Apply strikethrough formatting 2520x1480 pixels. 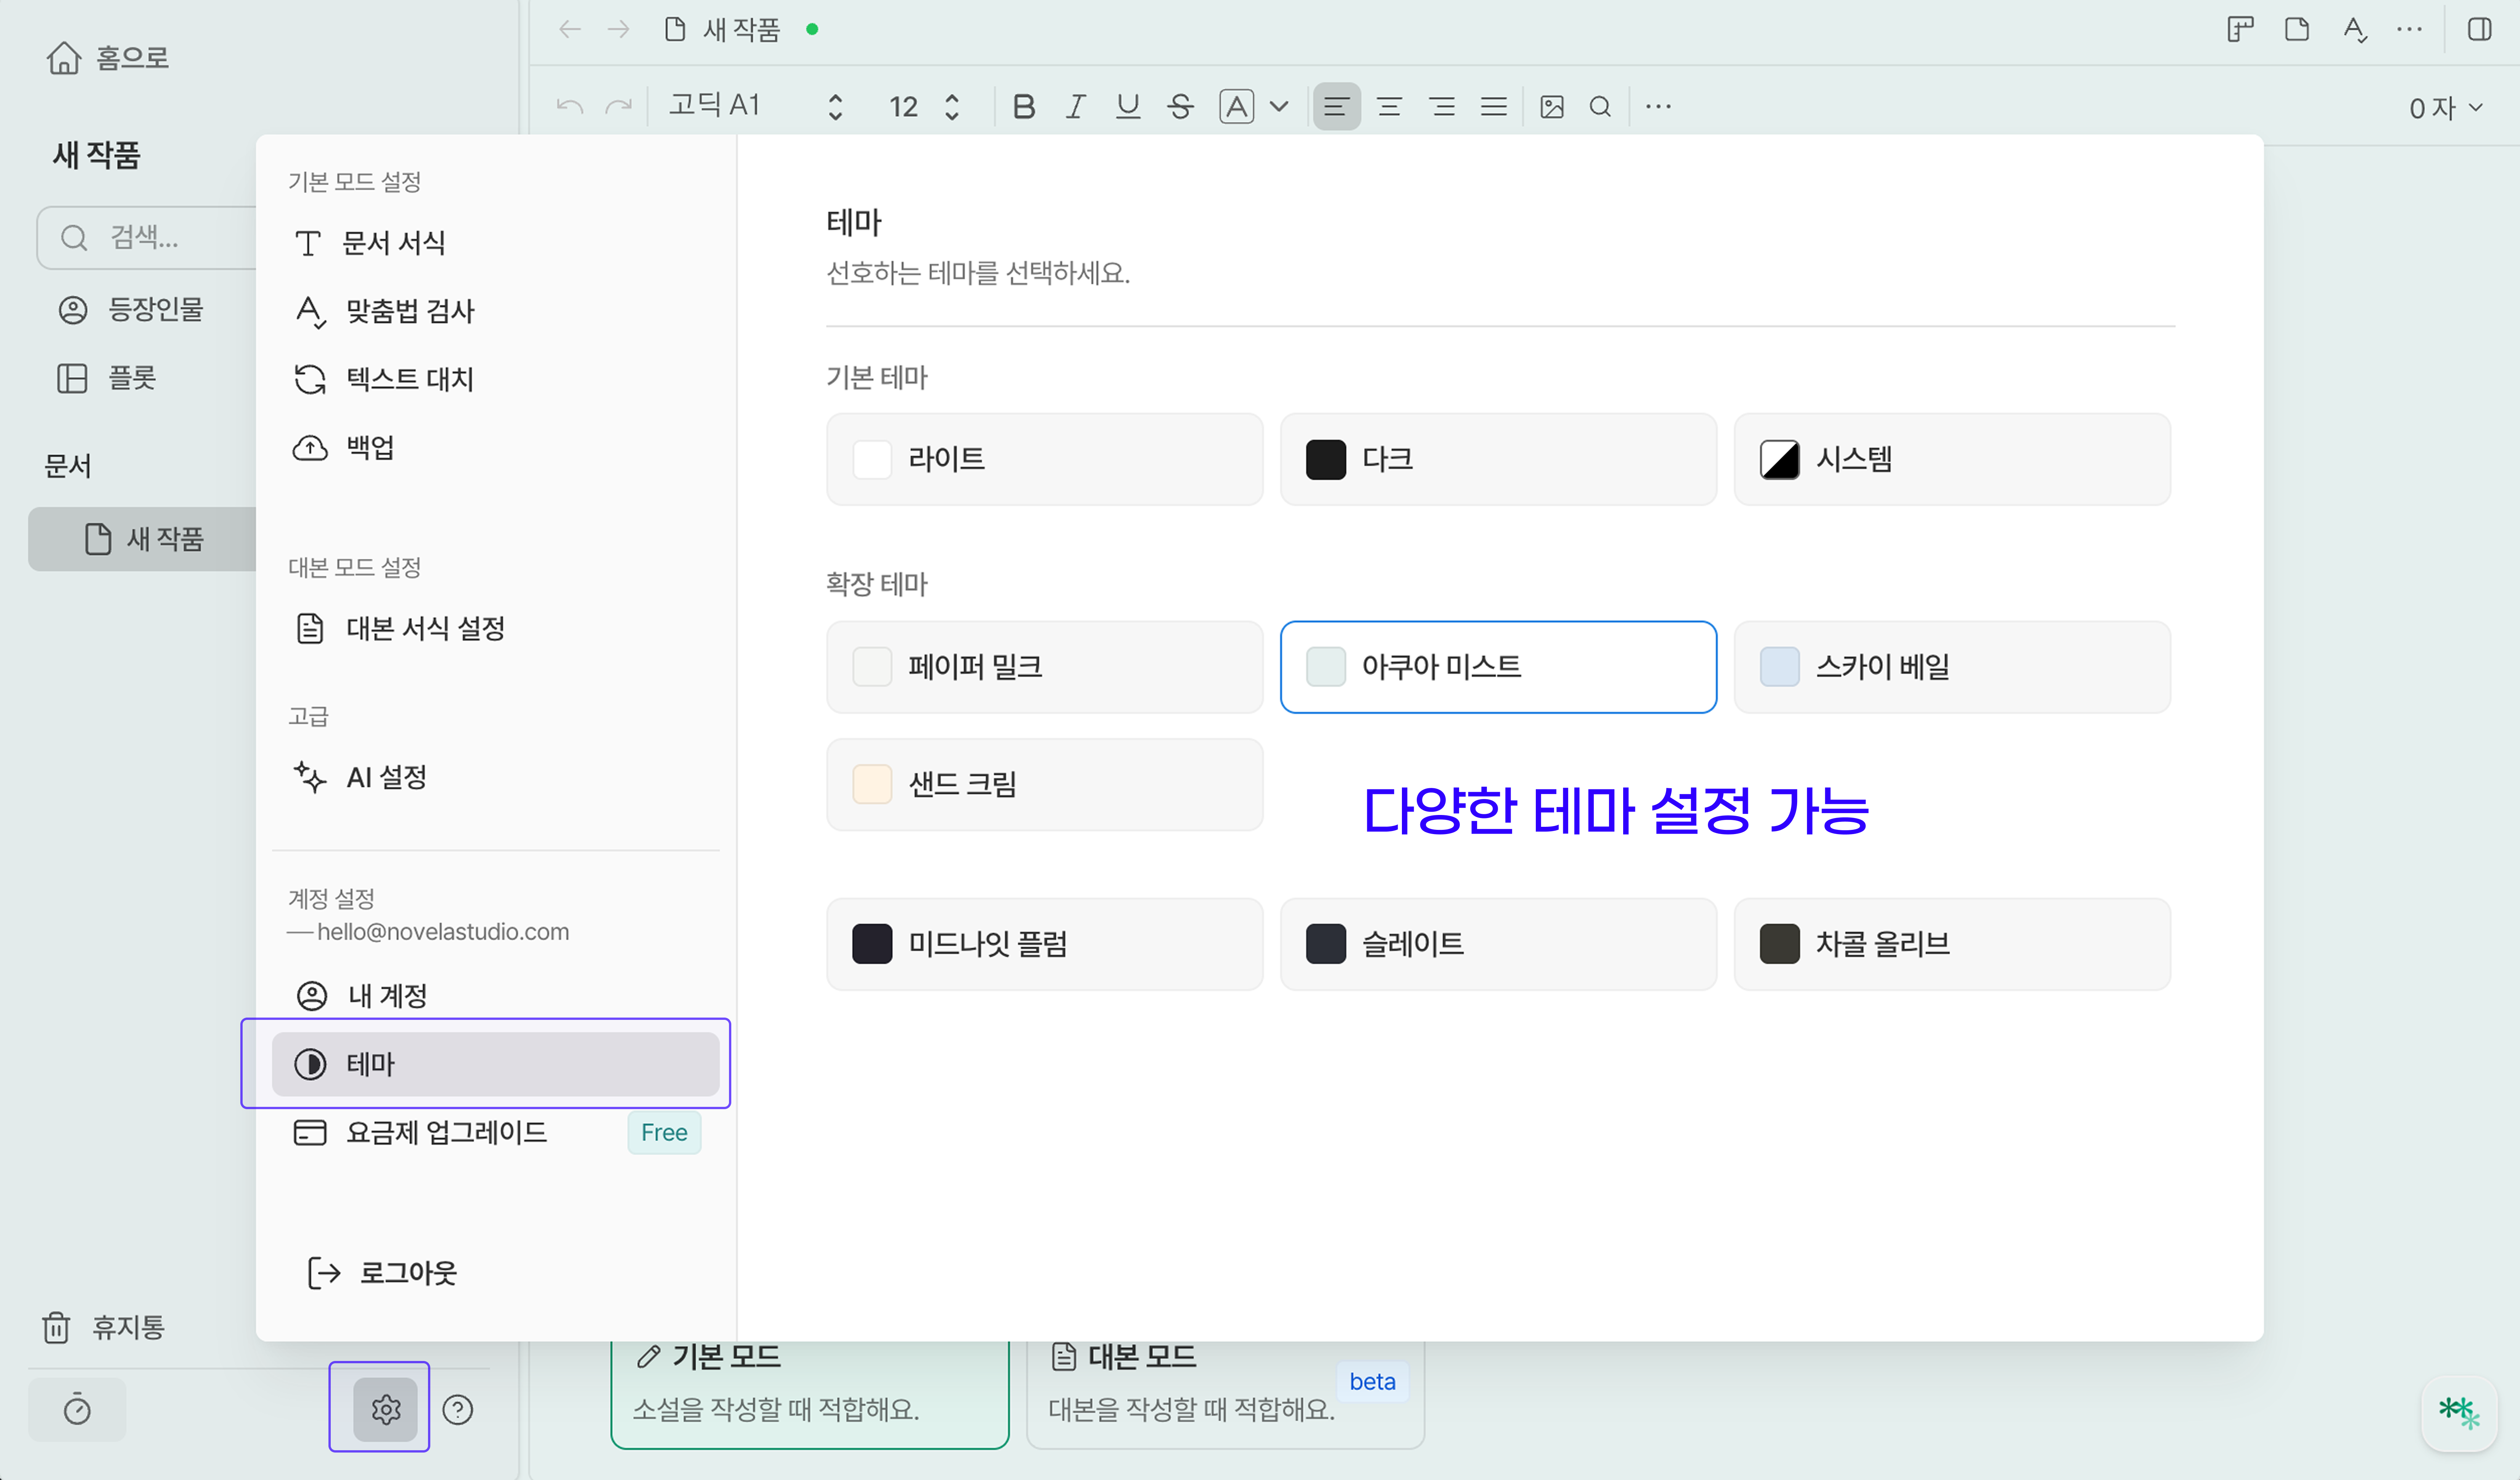pos(1180,106)
